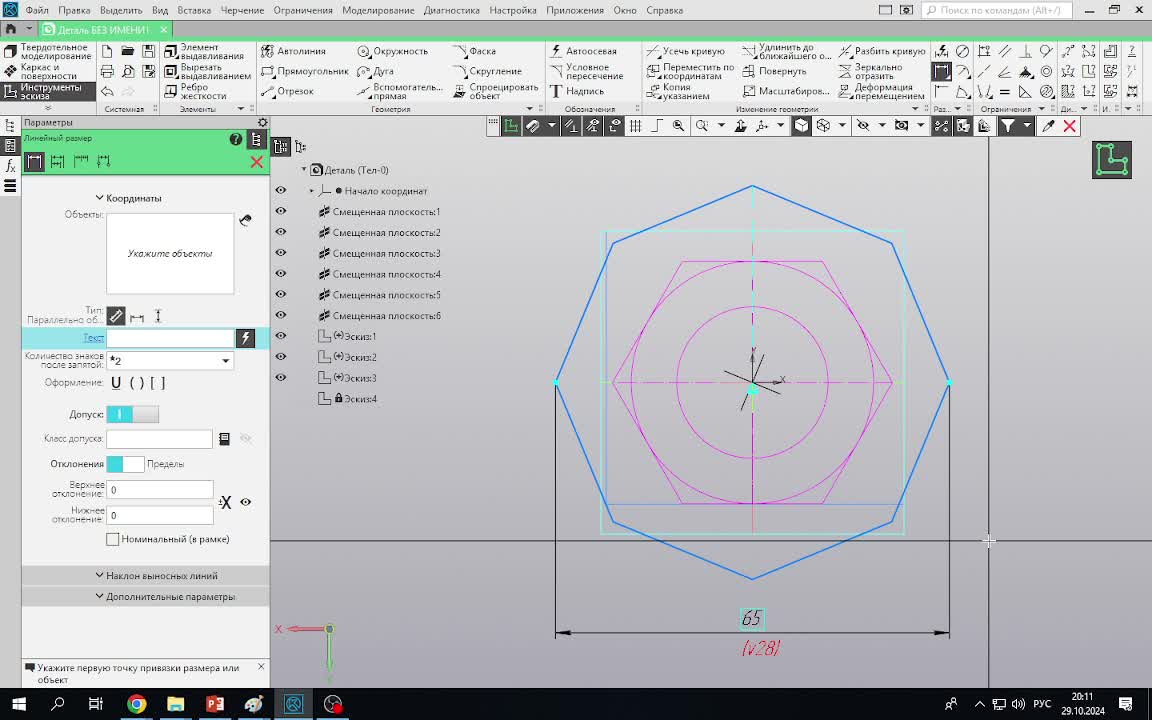The image size is (1152, 720).
Task: Open Google Chrome from the taskbar
Action: click(x=137, y=704)
